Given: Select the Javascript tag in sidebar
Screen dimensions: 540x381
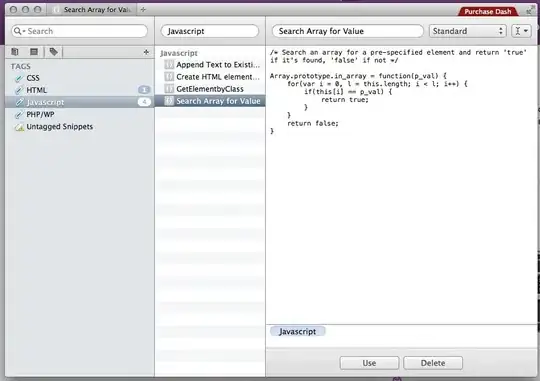Looking at the screenshot, I should point(80,102).
